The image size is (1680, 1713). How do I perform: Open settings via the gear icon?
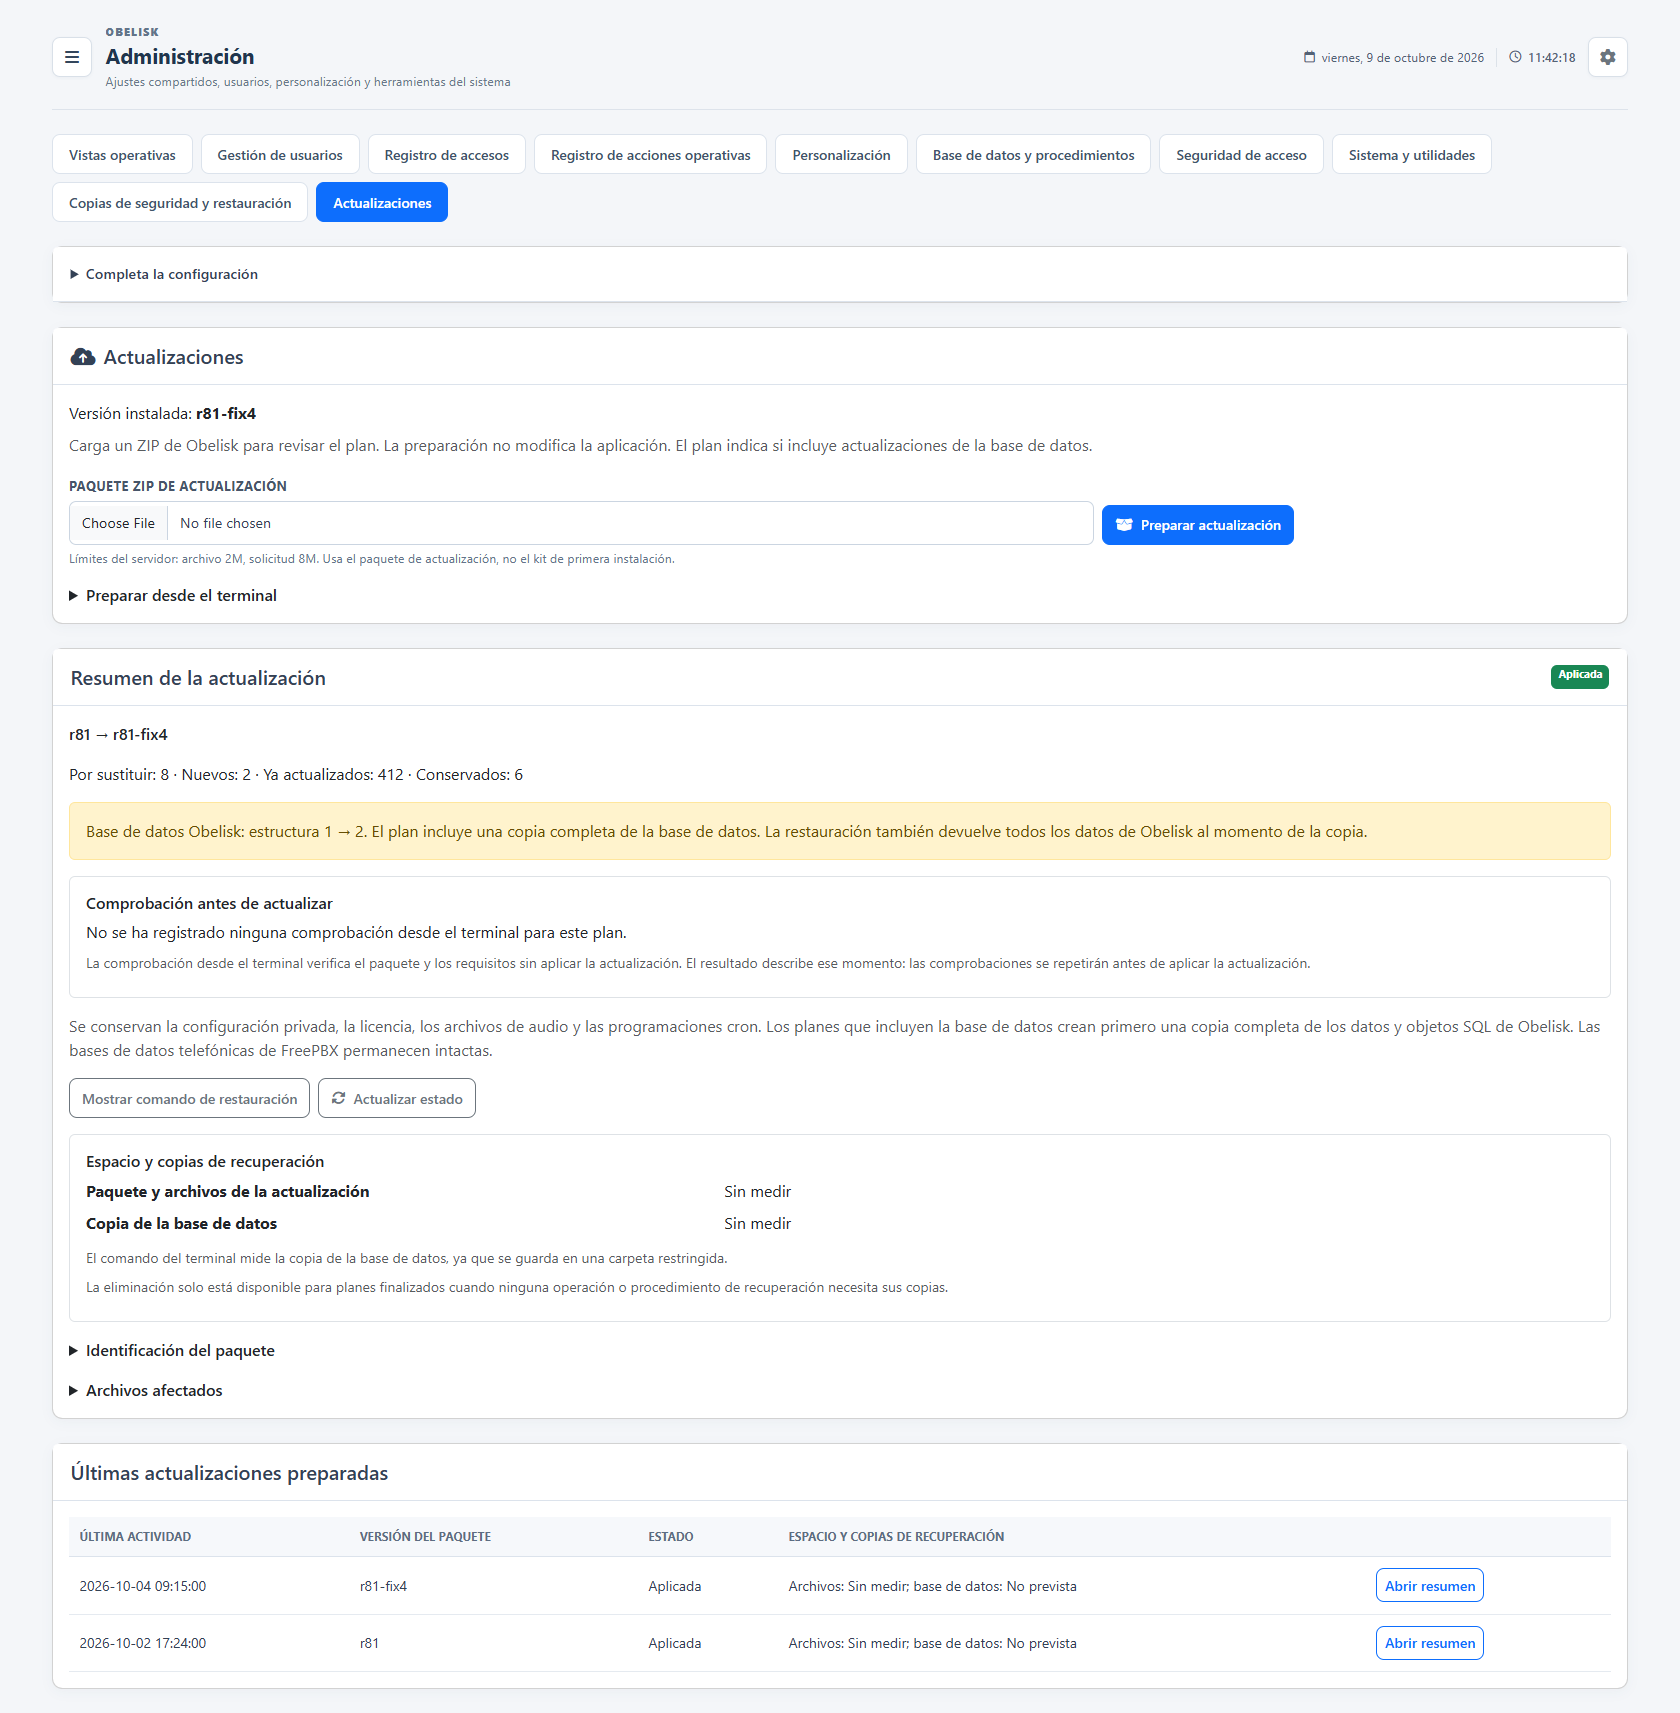pos(1607,57)
